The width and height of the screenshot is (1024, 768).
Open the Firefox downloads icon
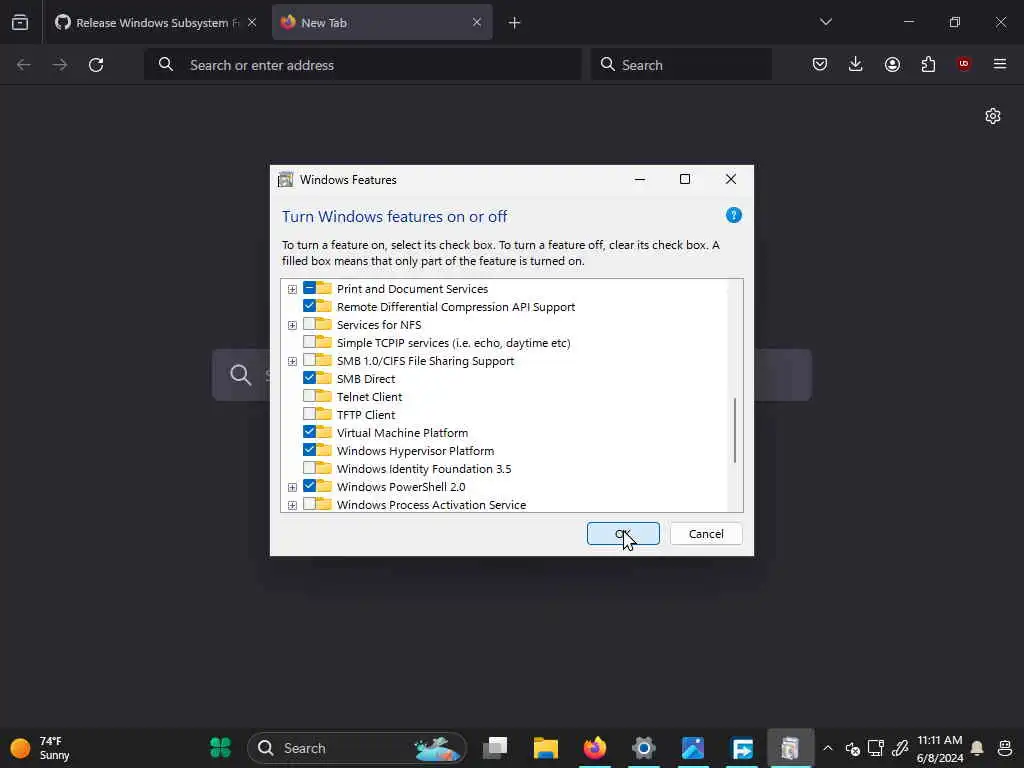click(x=856, y=64)
